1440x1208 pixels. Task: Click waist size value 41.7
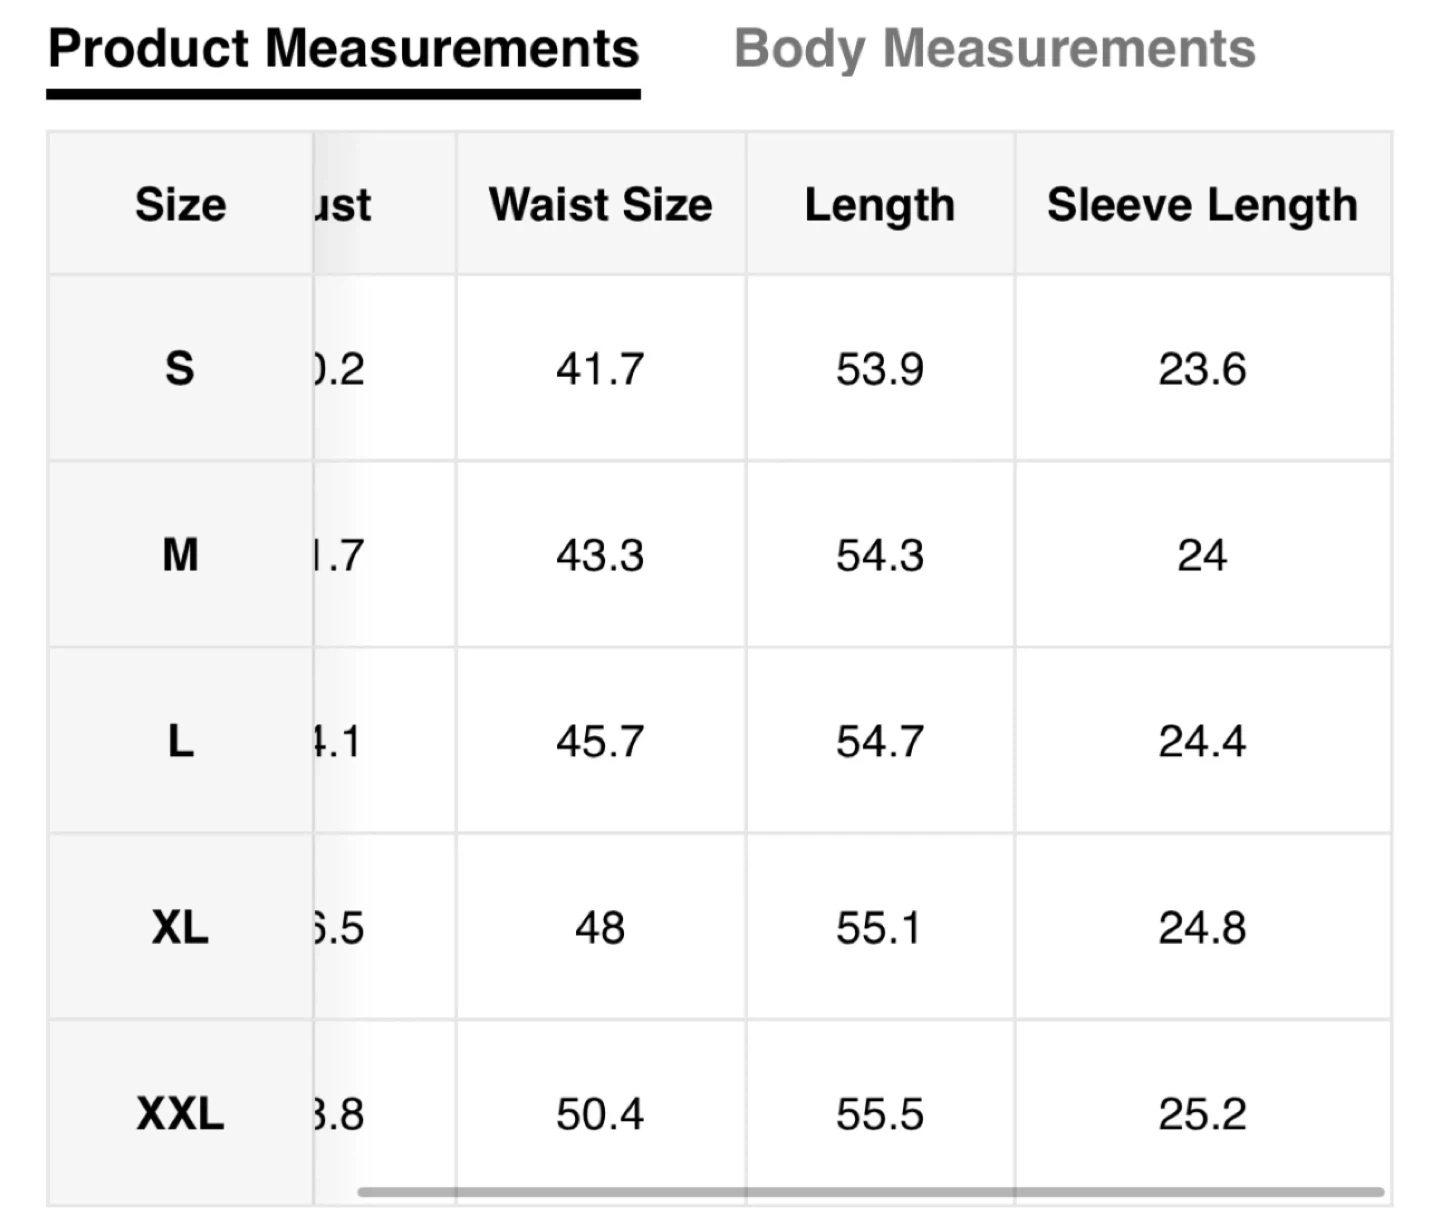pyautogui.click(x=600, y=369)
